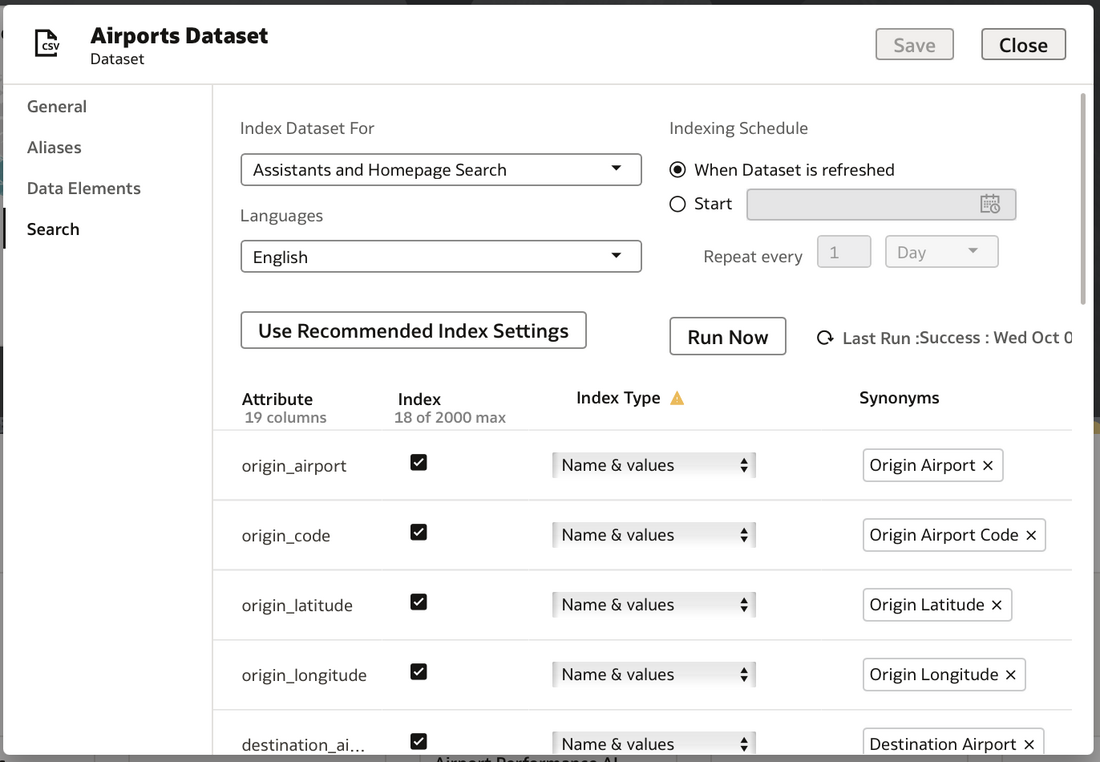Click the Attribute column header

[x=277, y=399]
